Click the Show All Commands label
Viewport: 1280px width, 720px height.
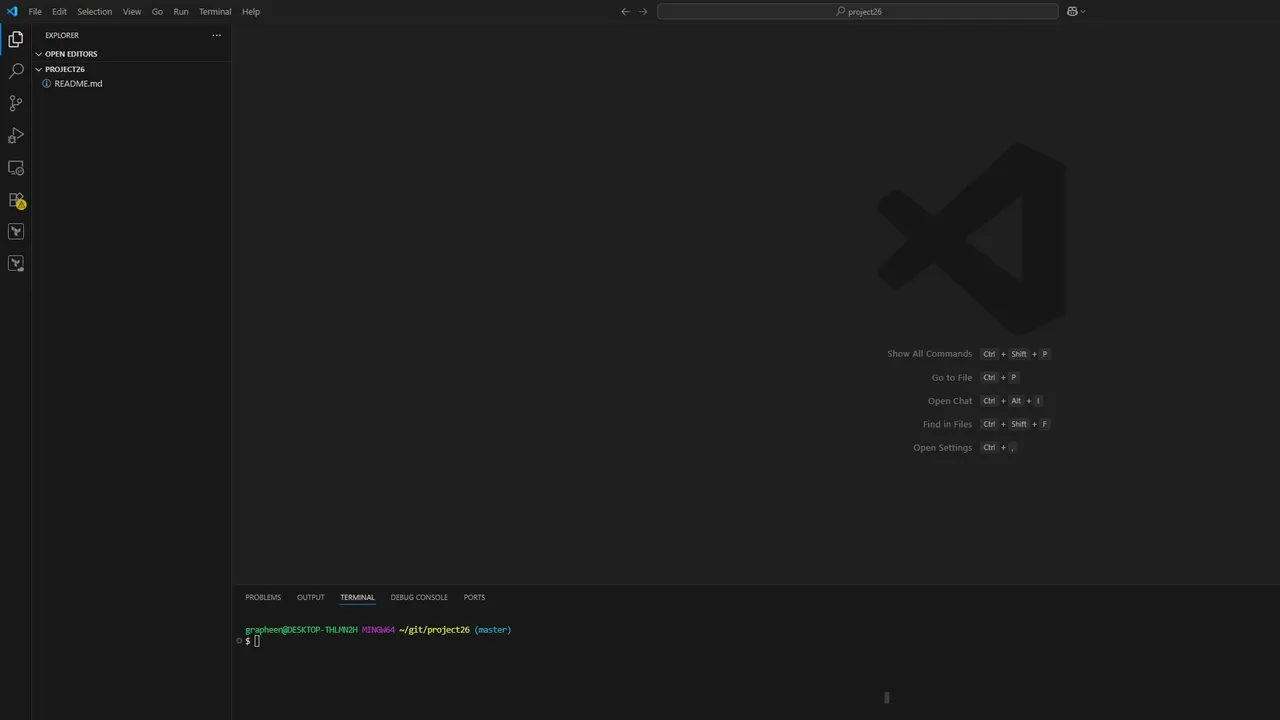coord(929,354)
